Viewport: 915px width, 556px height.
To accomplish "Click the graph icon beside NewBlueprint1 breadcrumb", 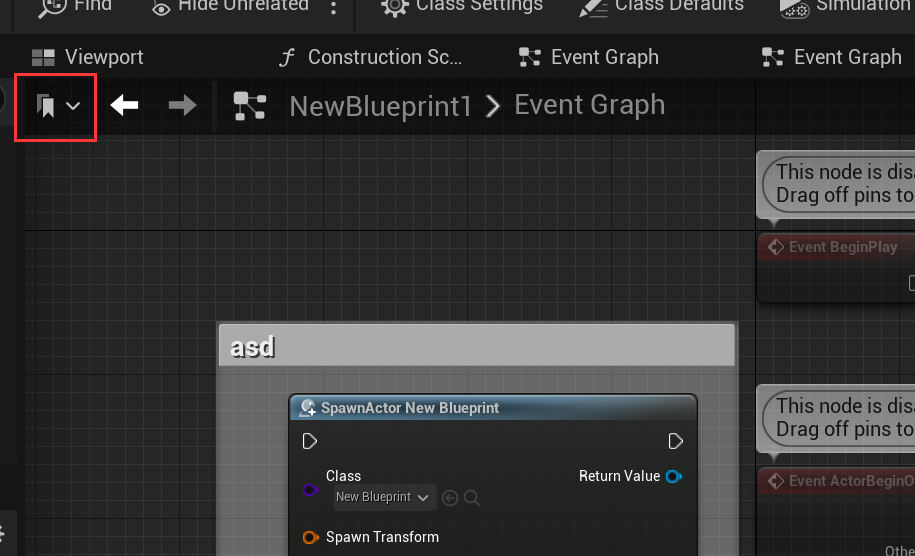I will [250, 106].
